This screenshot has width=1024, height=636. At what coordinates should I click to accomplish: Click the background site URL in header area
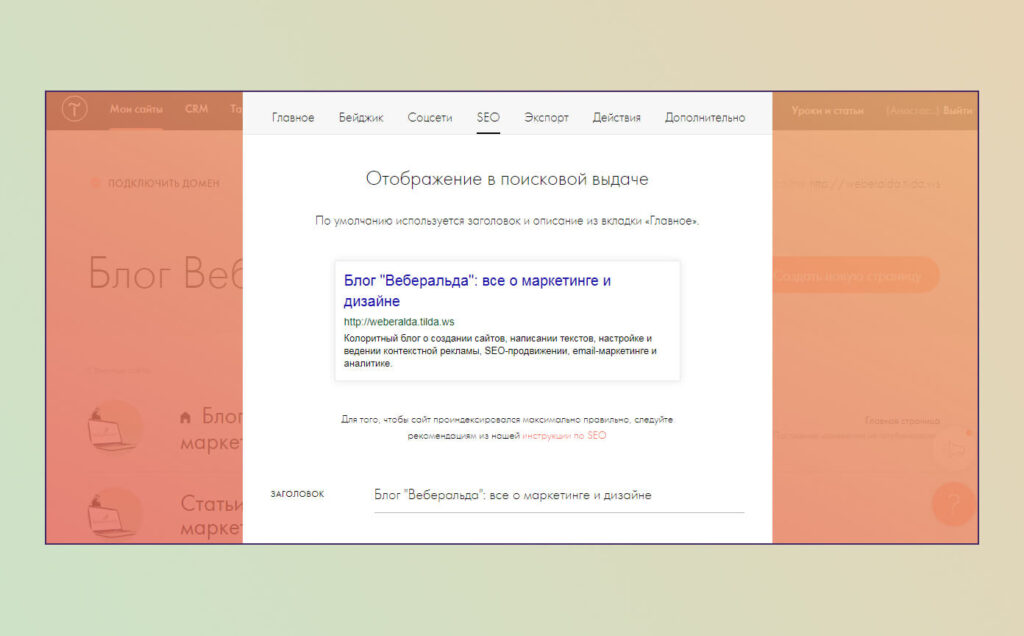874,184
